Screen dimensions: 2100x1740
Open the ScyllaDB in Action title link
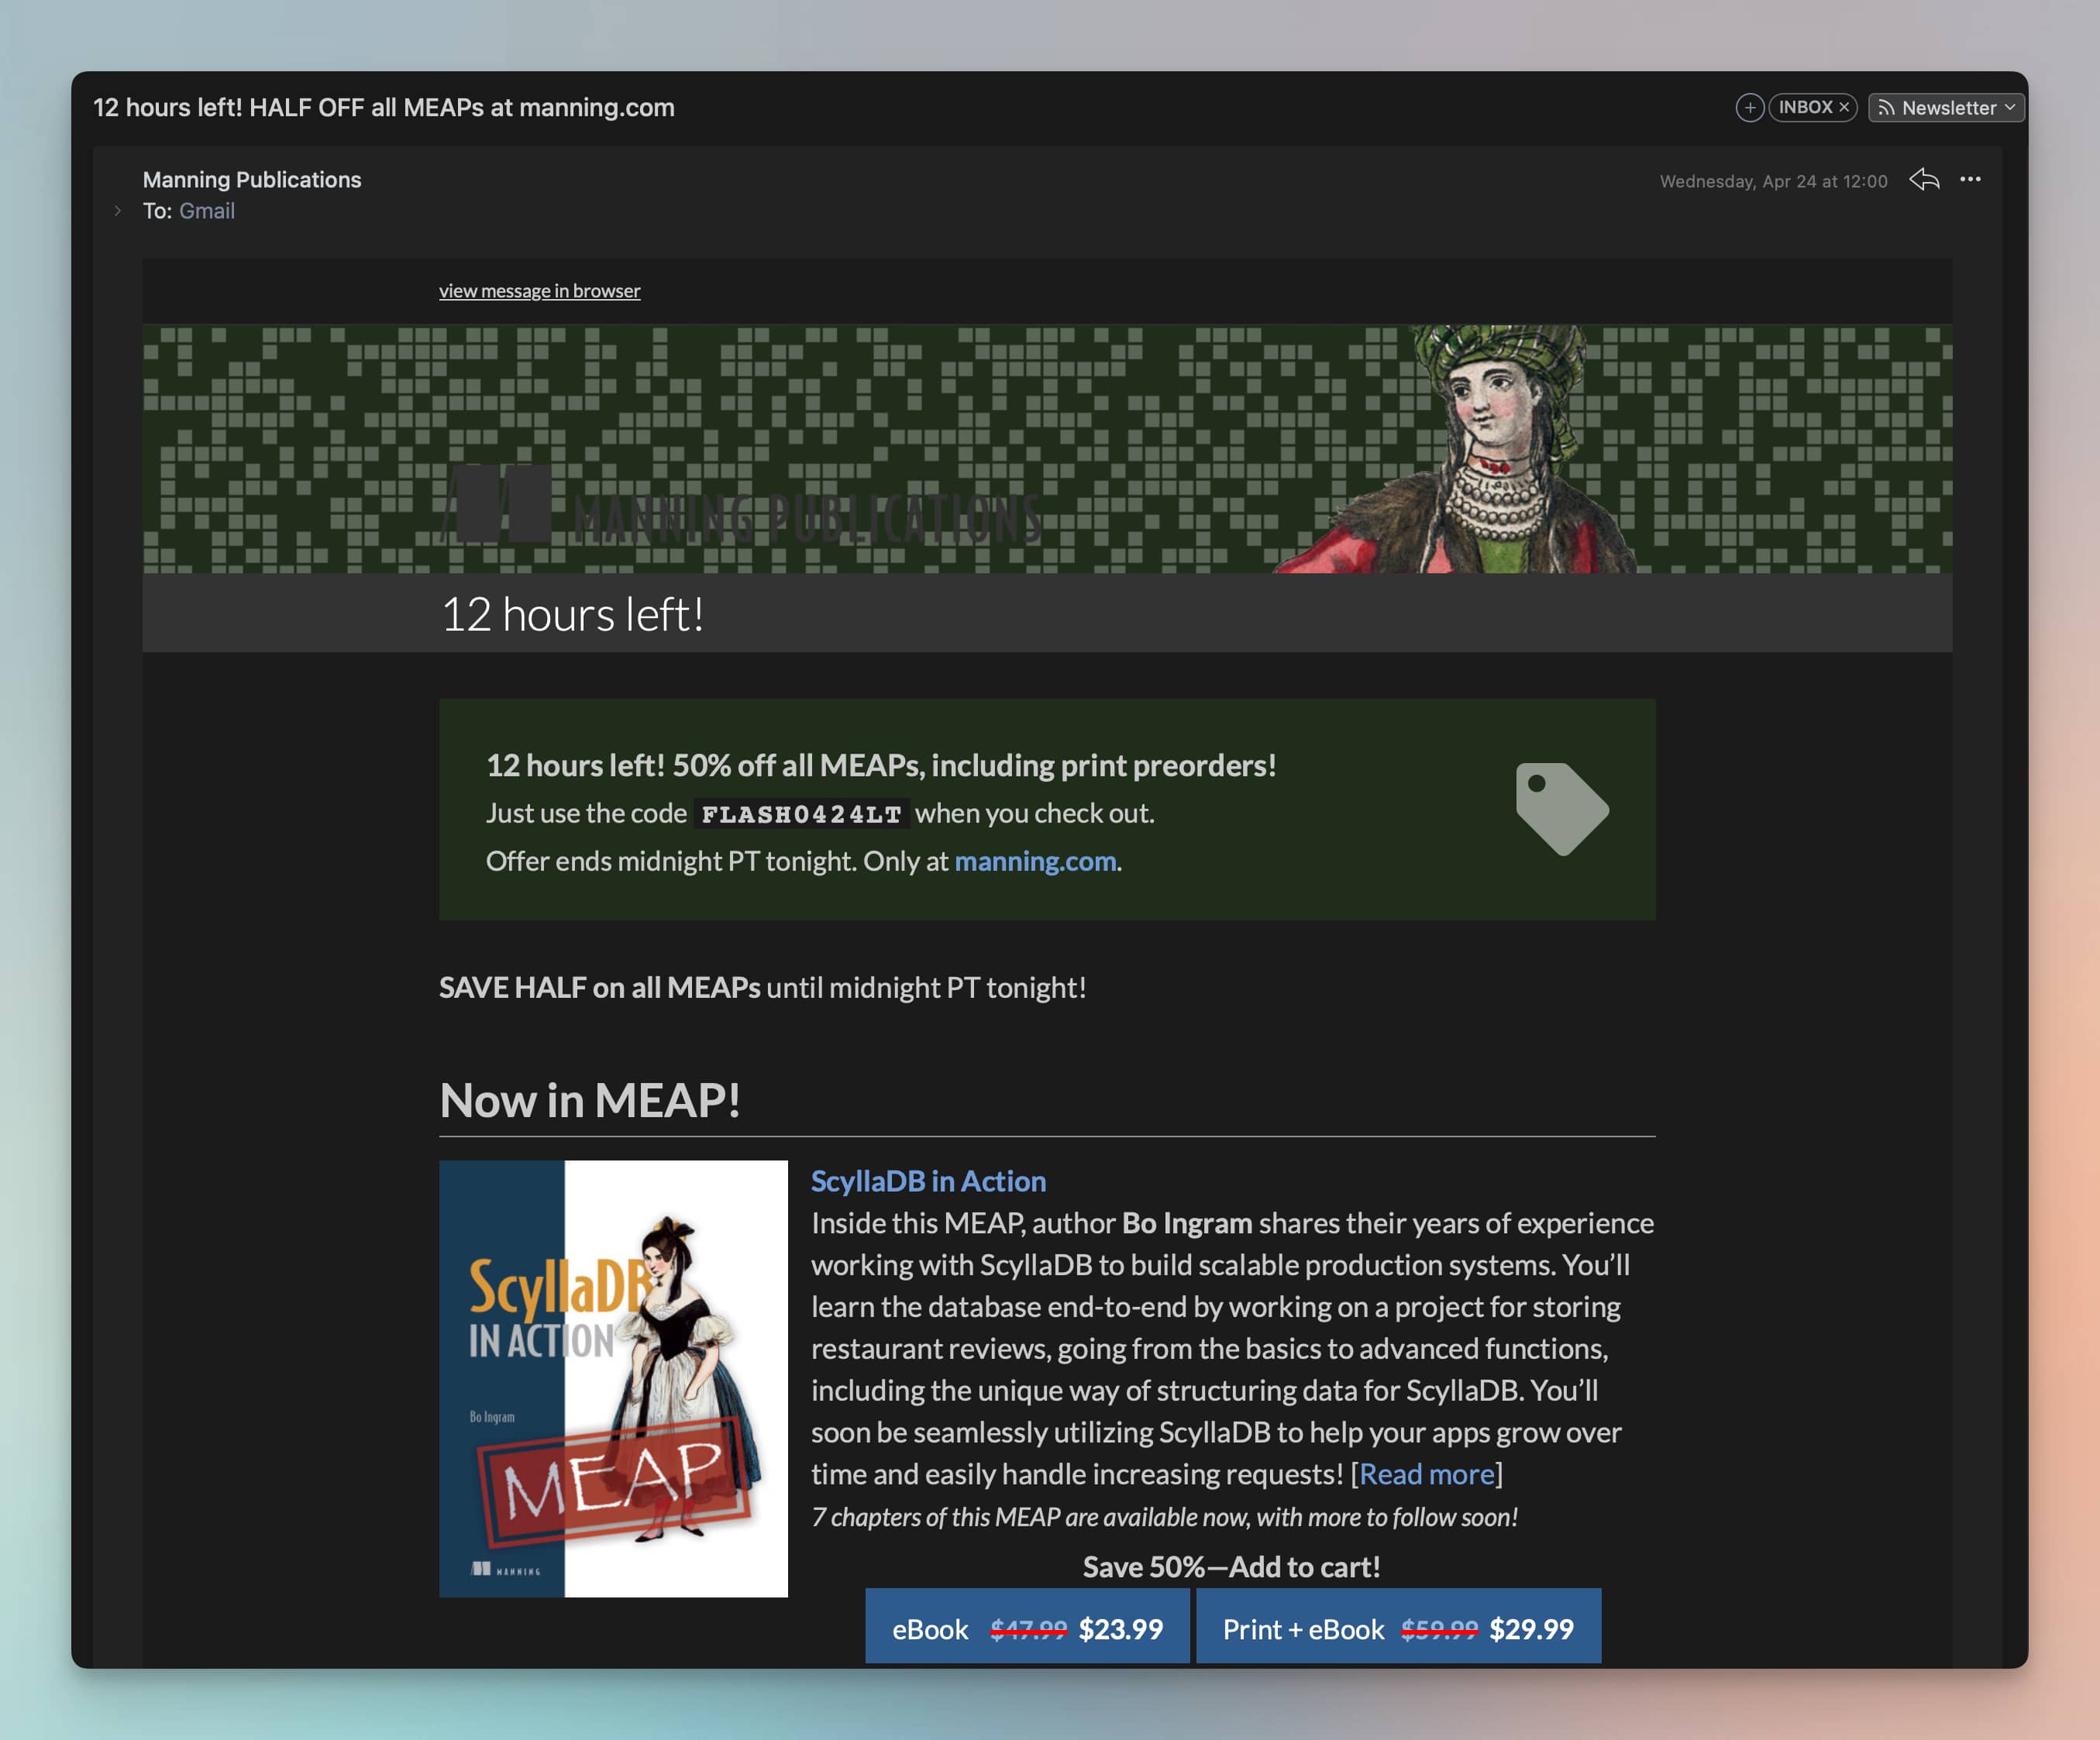point(928,1181)
